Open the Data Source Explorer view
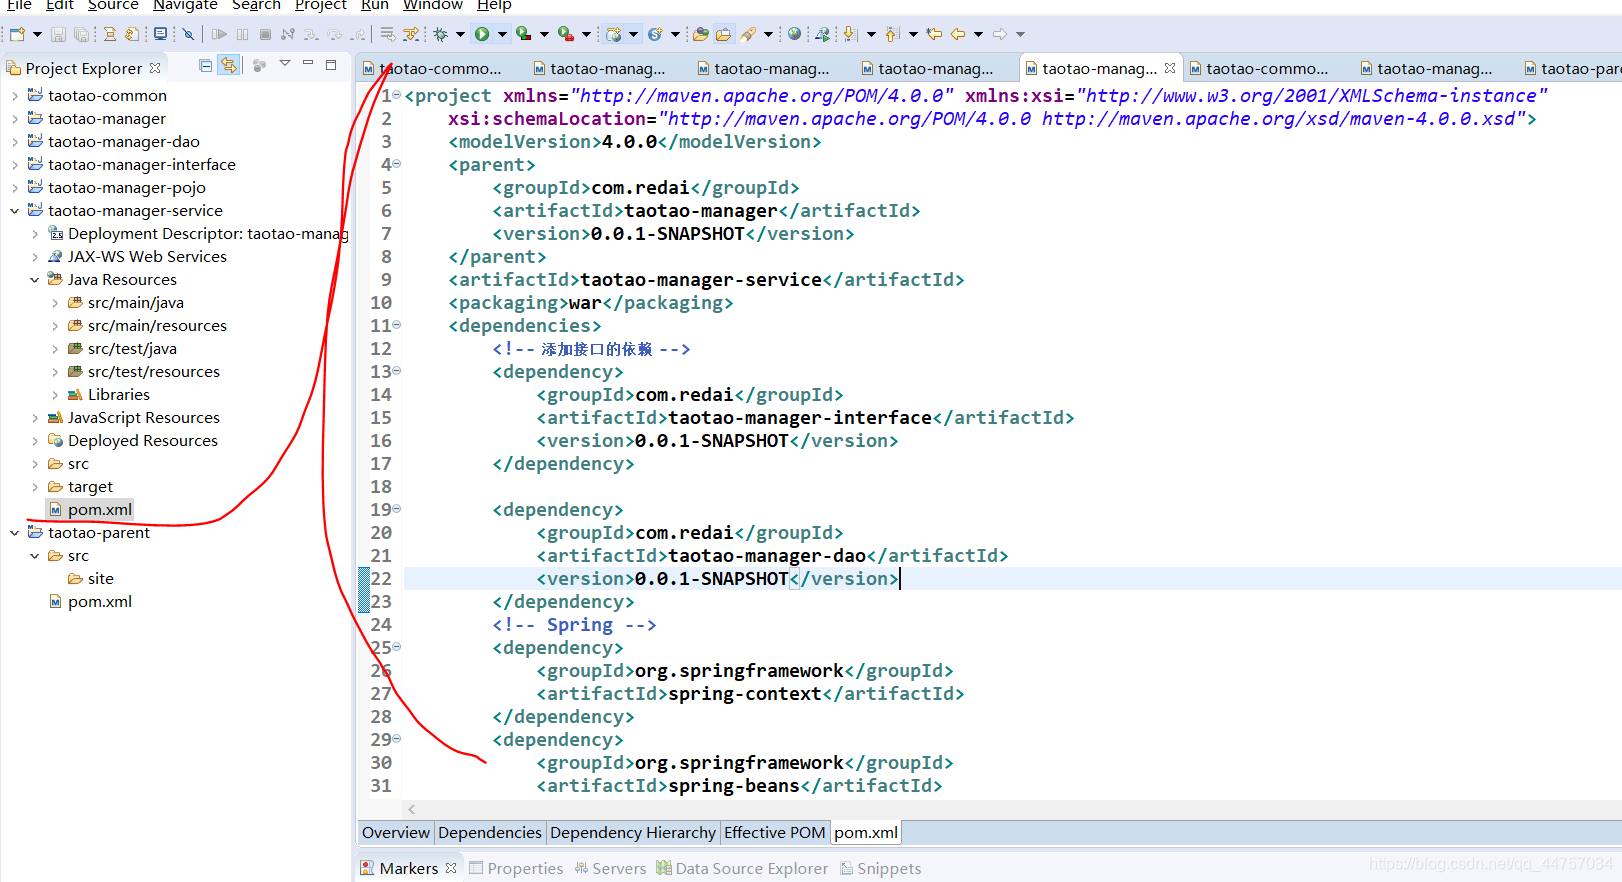This screenshot has height=882, width=1622. coord(742,868)
